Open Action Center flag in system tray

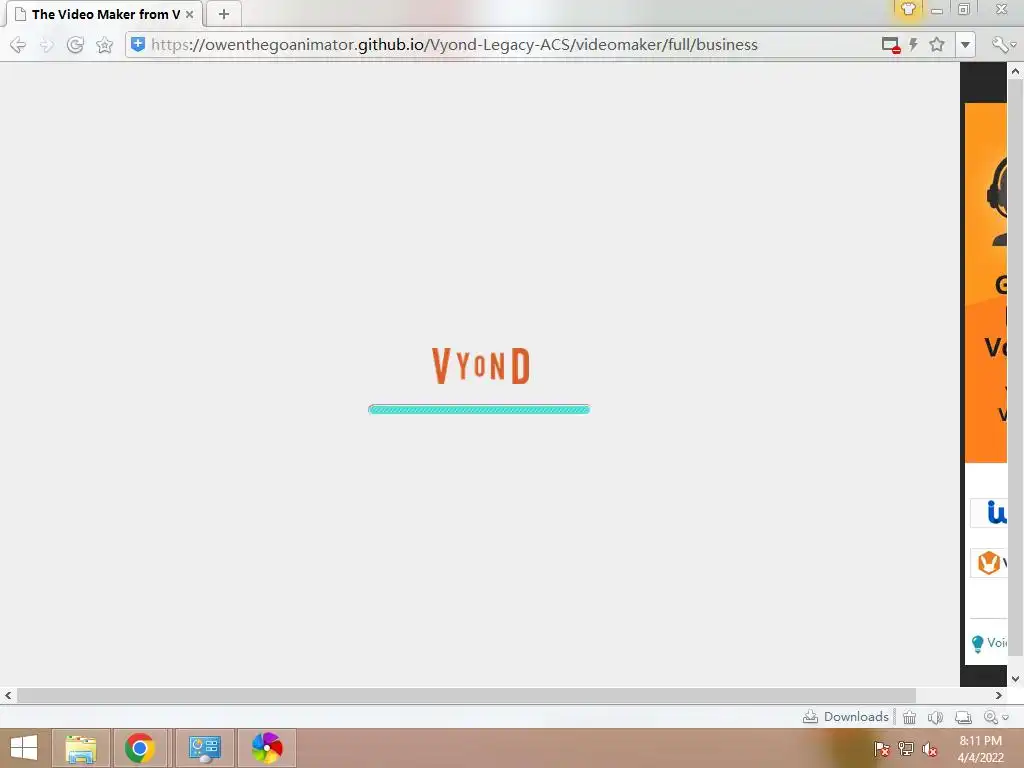[x=881, y=748]
